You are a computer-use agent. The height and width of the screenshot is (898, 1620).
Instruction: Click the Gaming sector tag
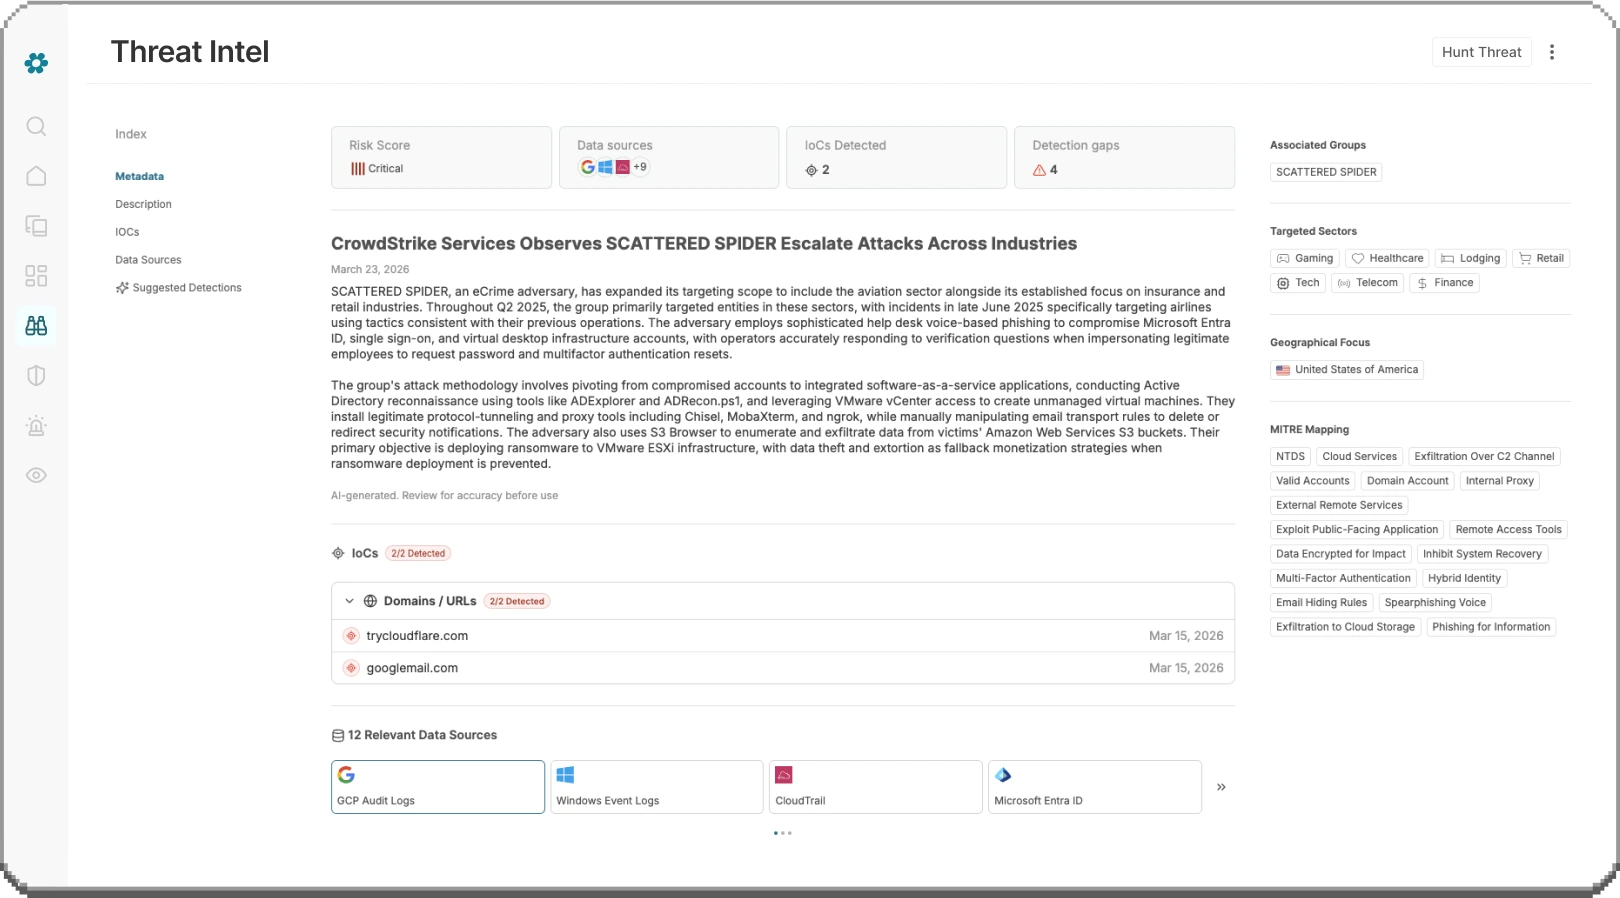1304,258
